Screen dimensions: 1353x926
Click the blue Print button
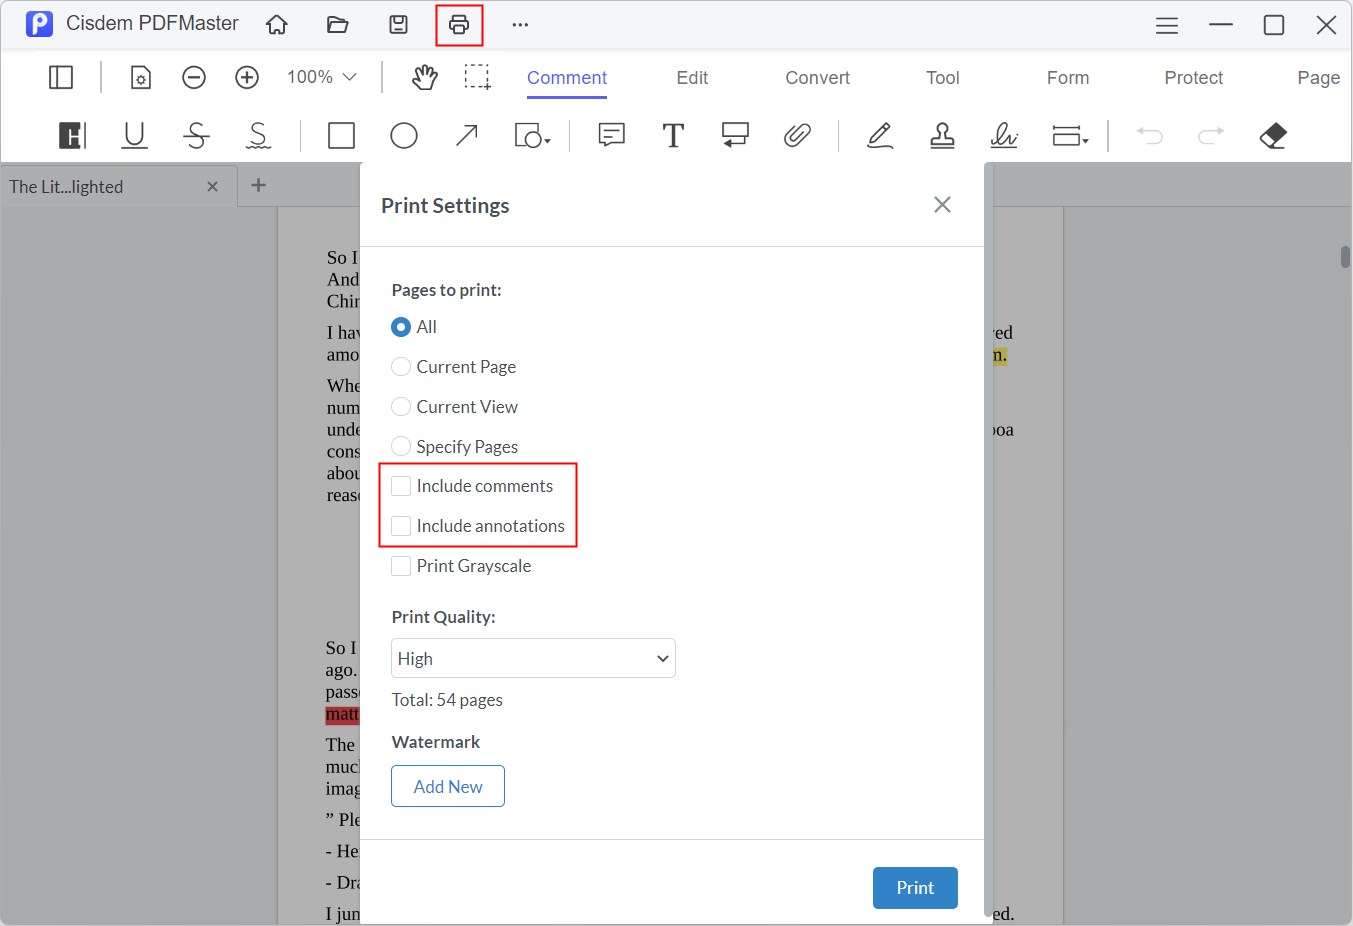click(x=914, y=888)
